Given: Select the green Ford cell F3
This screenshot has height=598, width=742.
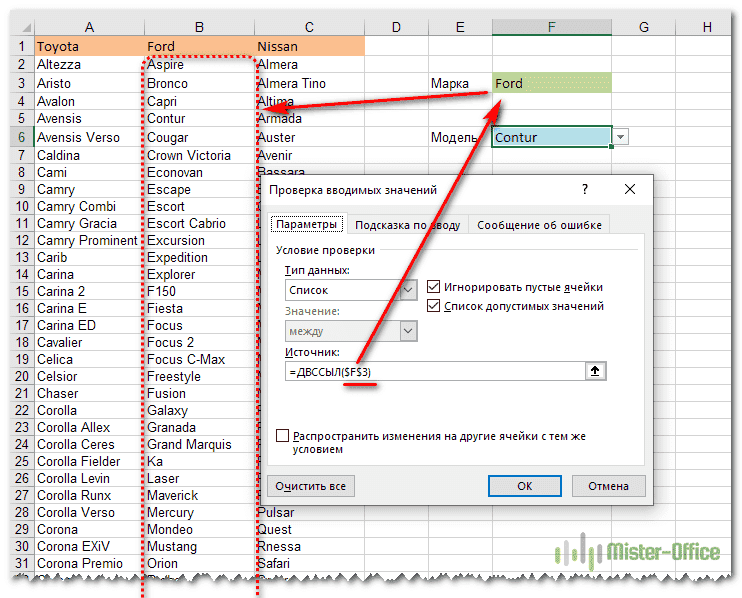Looking at the screenshot, I should coord(551,84).
